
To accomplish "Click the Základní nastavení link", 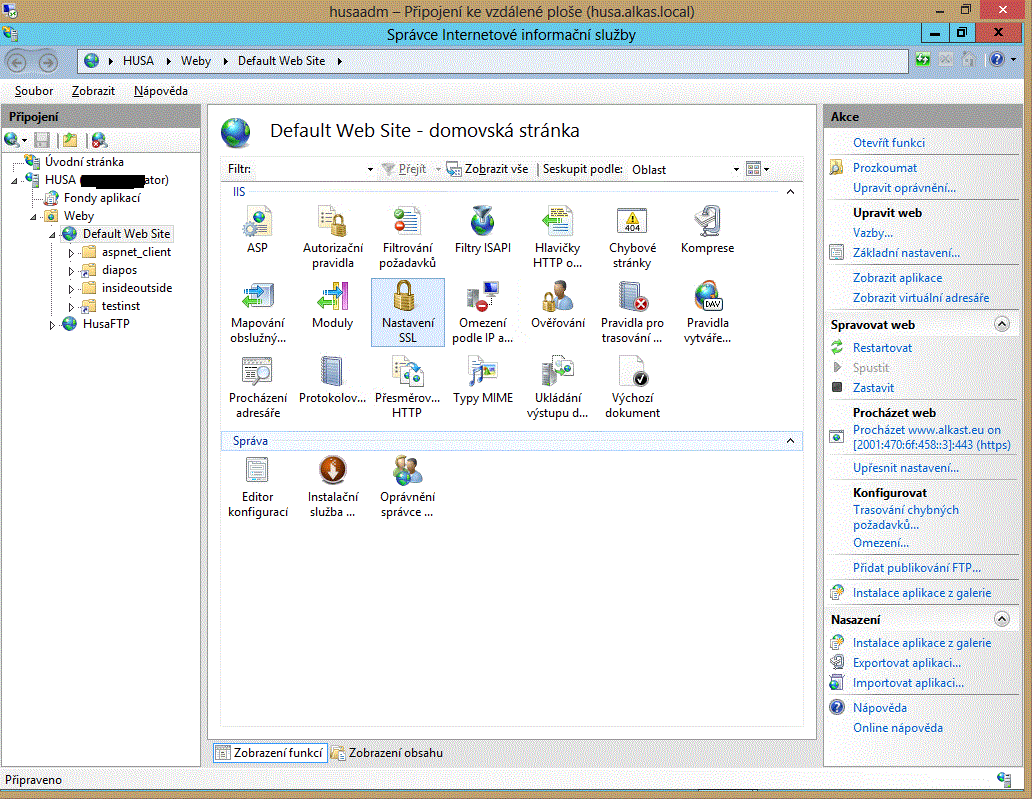I will pyautogui.click(x=906, y=253).
